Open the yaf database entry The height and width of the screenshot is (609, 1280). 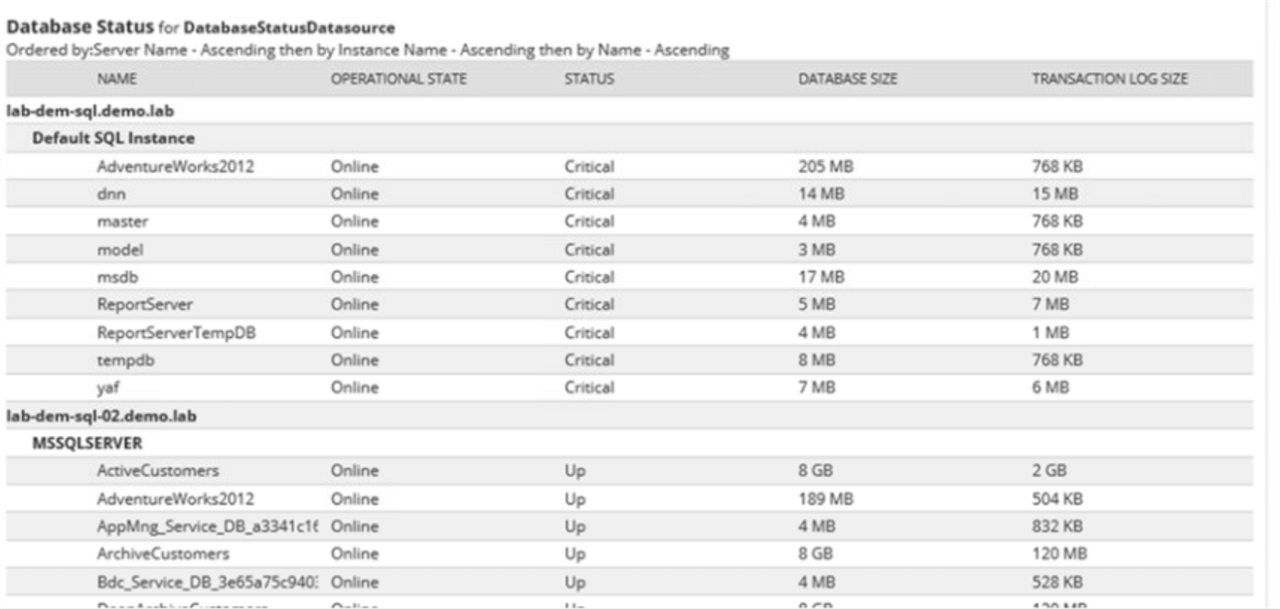[x=108, y=387]
